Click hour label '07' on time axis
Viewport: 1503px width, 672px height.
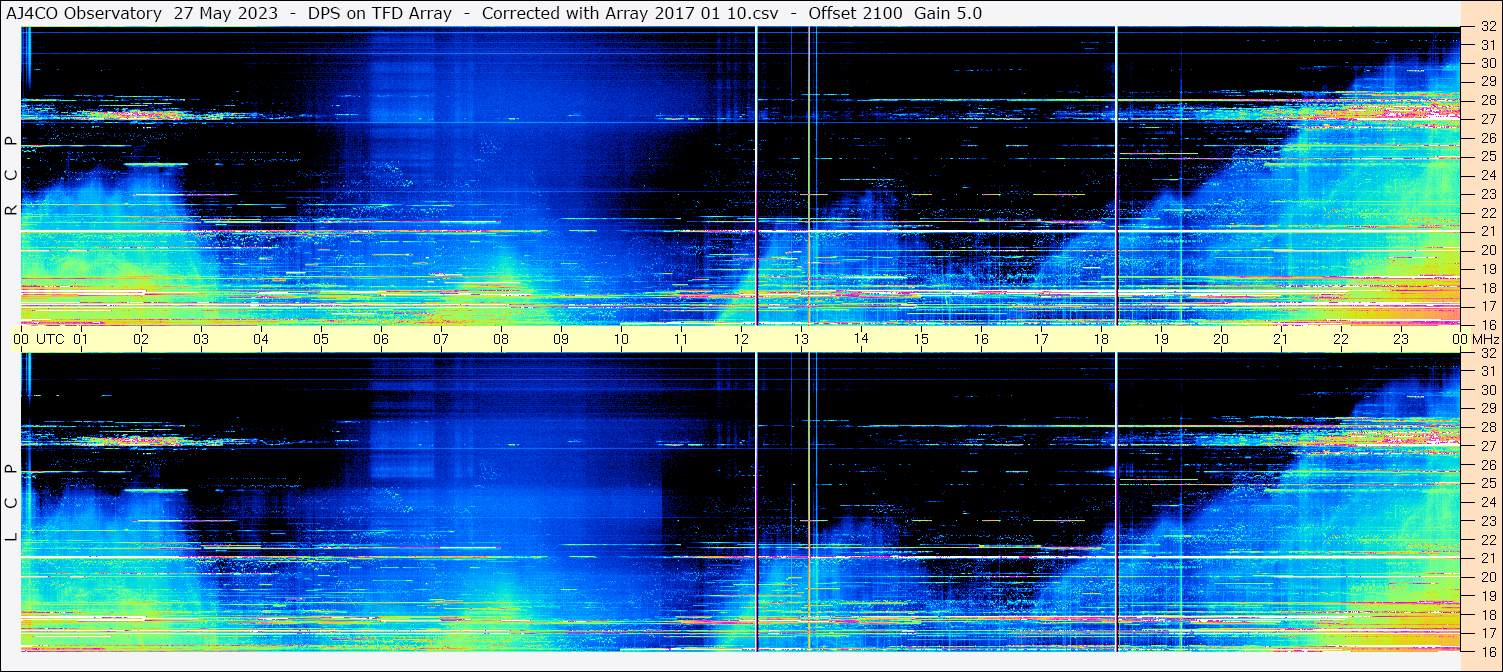pyautogui.click(x=441, y=339)
